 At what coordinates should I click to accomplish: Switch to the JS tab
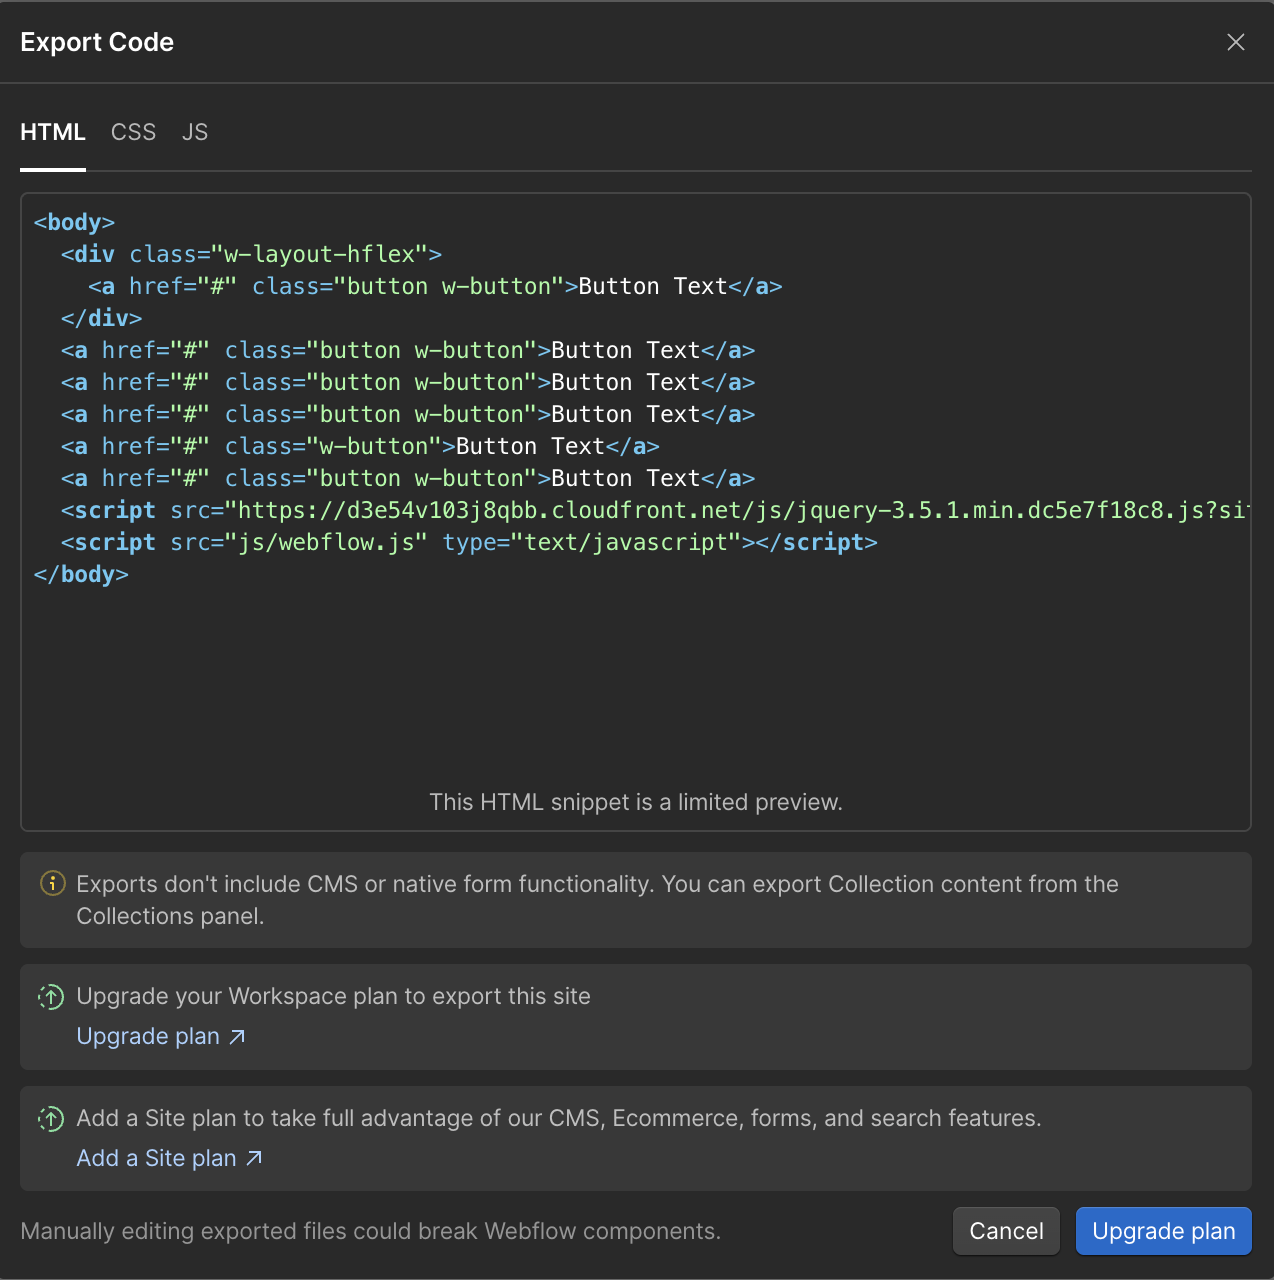(195, 131)
